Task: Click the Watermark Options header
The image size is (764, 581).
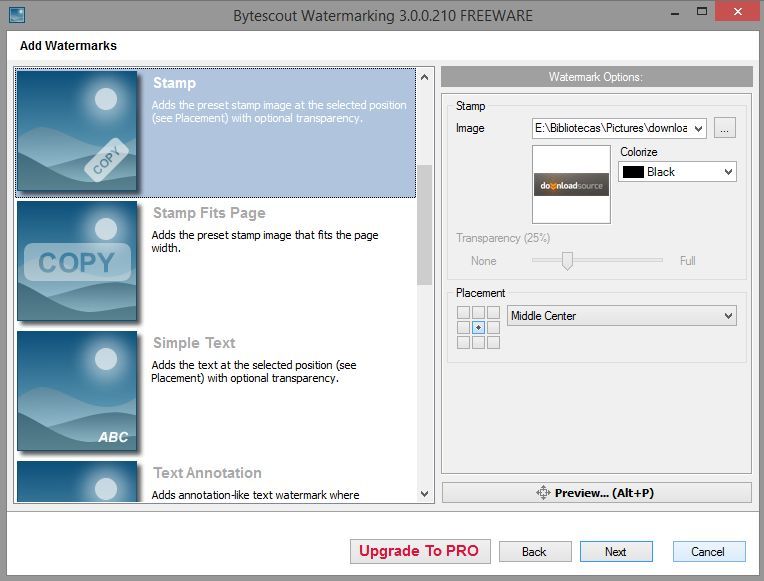Action: coord(596,77)
